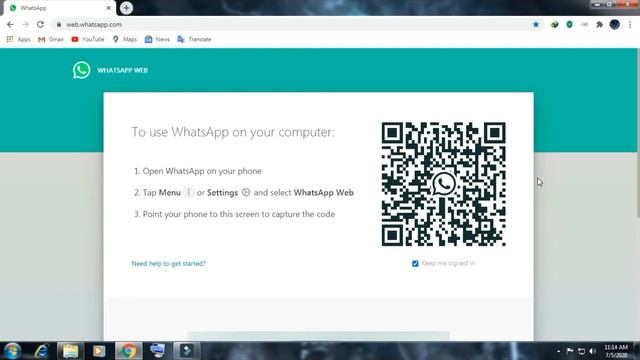The height and width of the screenshot is (360, 640).
Task: Click the taskbar clock showing 11:14 AM
Action: click(x=616, y=351)
